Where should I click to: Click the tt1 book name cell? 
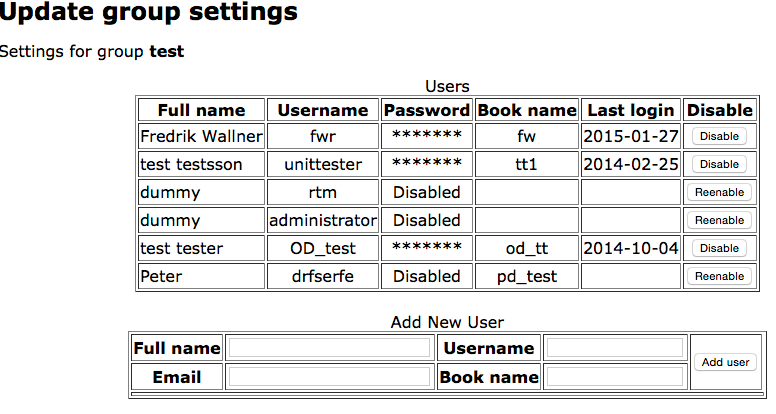click(527, 164)
